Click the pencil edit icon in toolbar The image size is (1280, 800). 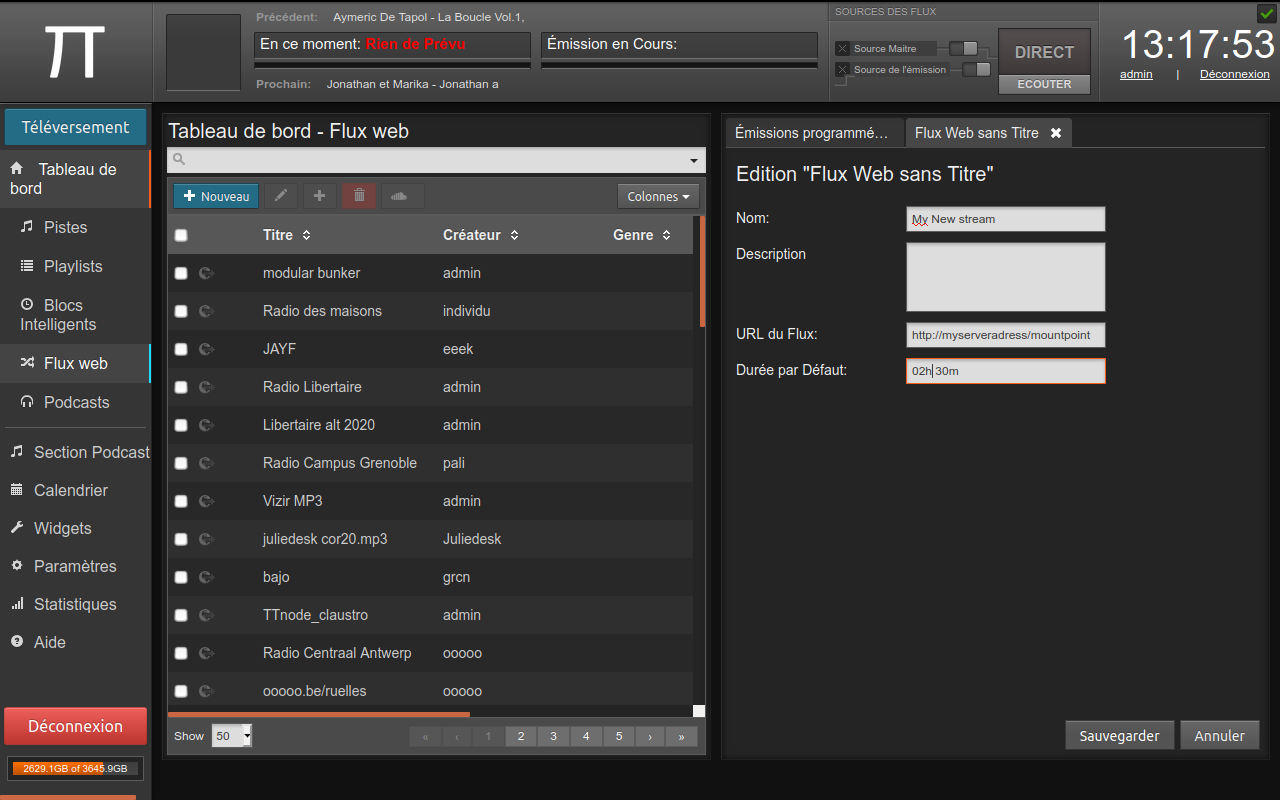[281, 196]
